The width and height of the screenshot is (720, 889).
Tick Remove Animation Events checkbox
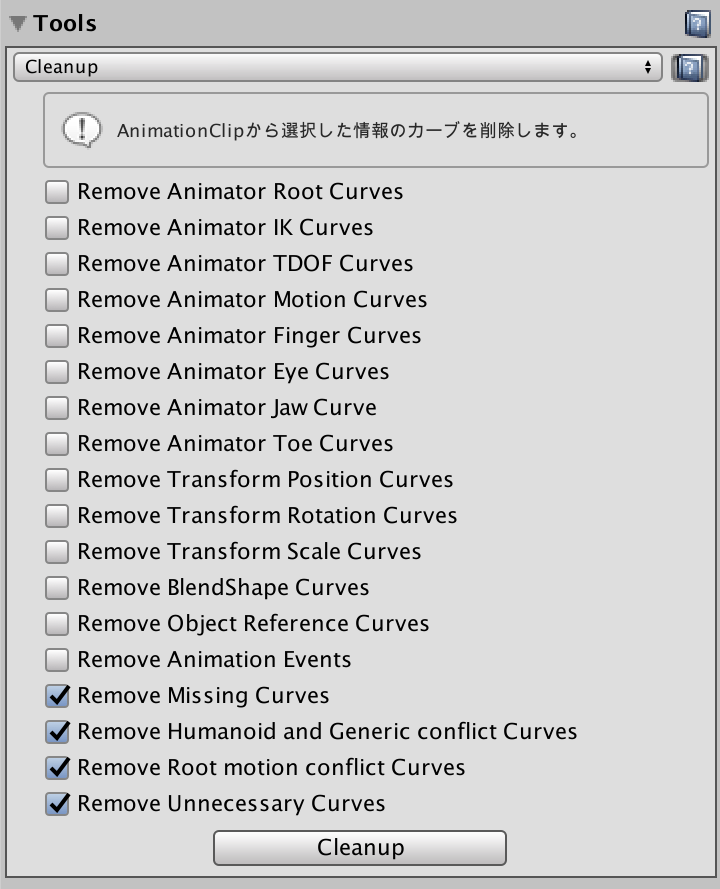tap(58, 660)
